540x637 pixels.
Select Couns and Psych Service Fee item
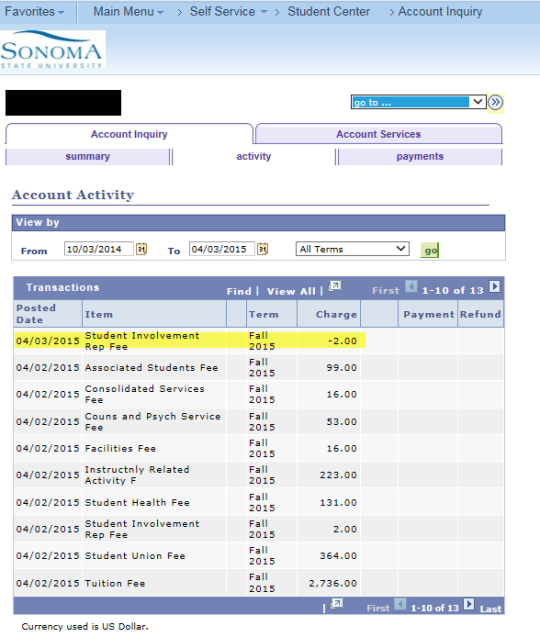tap(152, 422)
